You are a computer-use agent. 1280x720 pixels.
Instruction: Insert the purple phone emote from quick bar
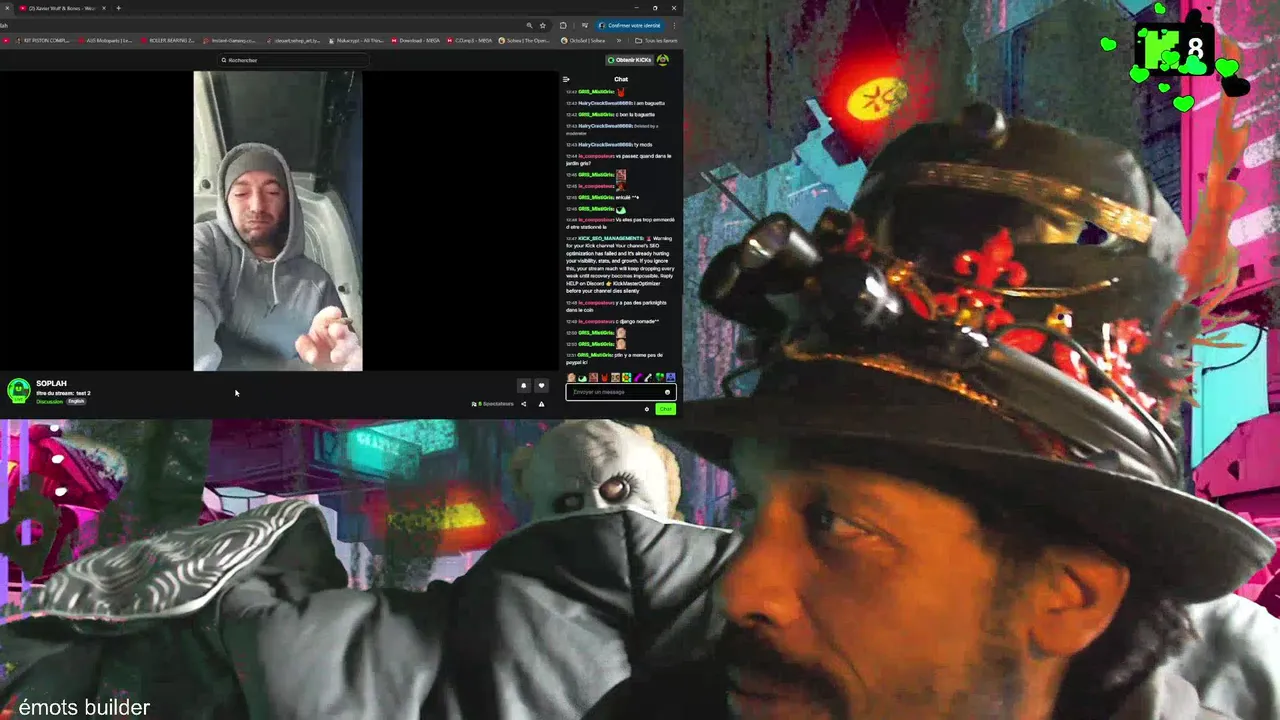[x=639, y=377]
